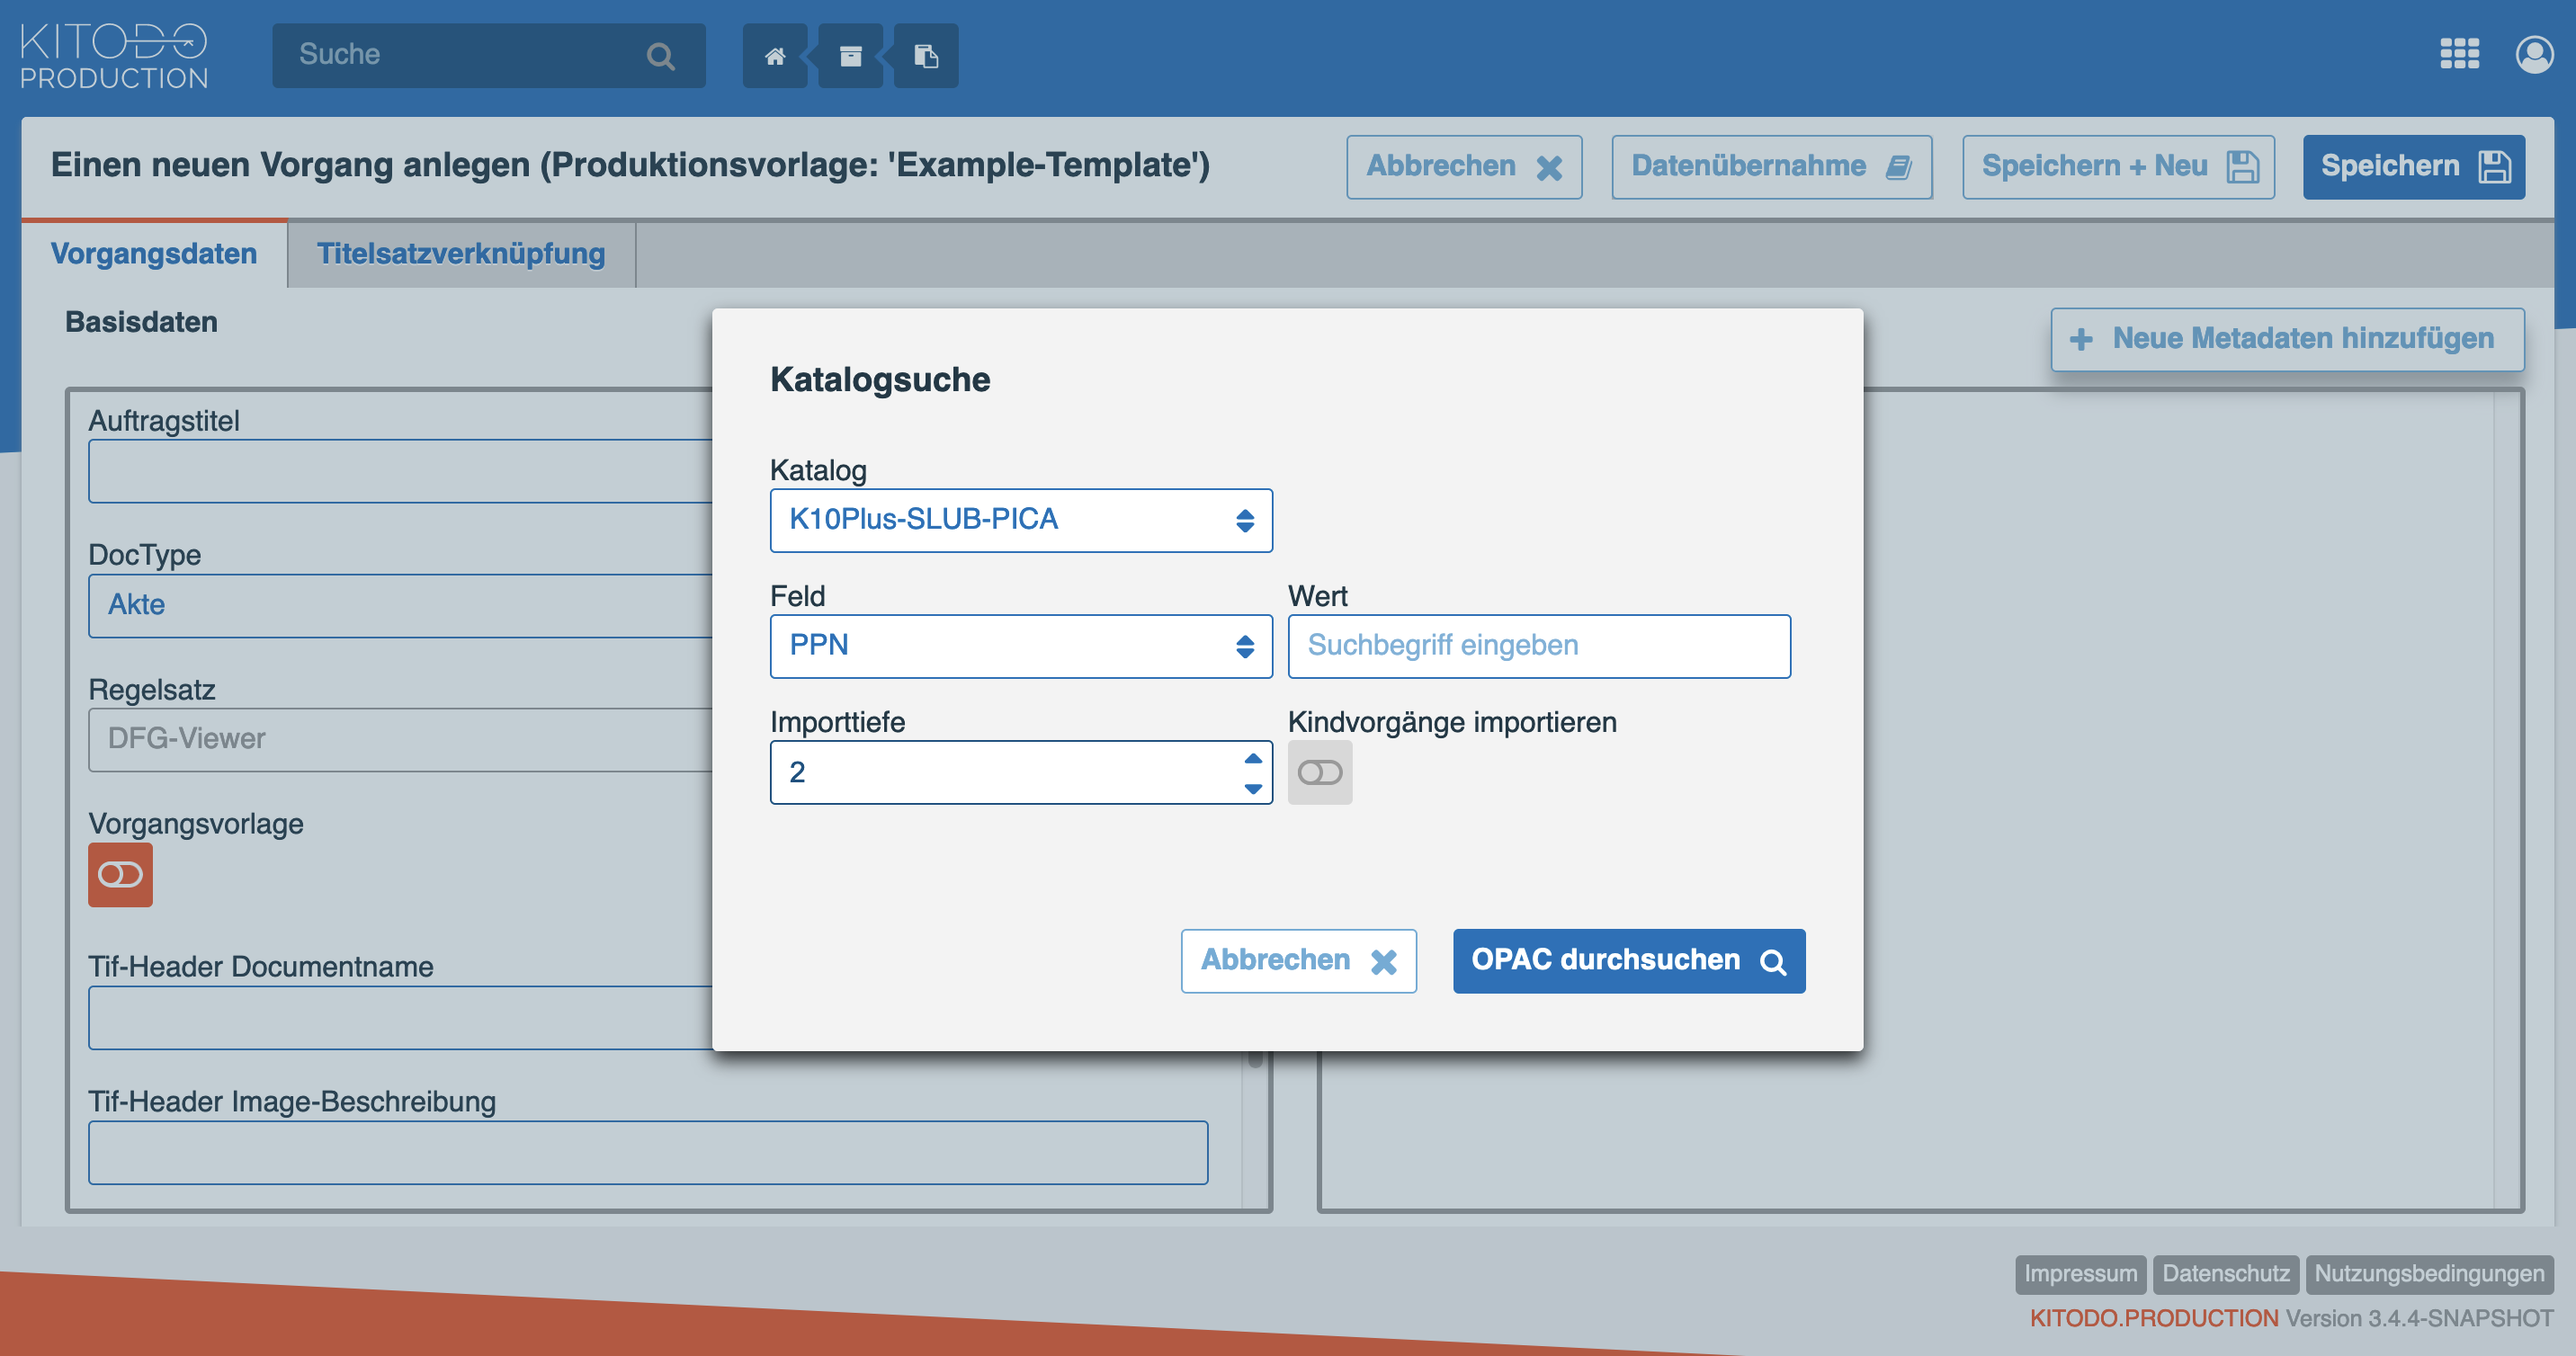Open the Impressum footer link
The width and height of the screenshot is (2576, 1356).
coord(2080,1274)
